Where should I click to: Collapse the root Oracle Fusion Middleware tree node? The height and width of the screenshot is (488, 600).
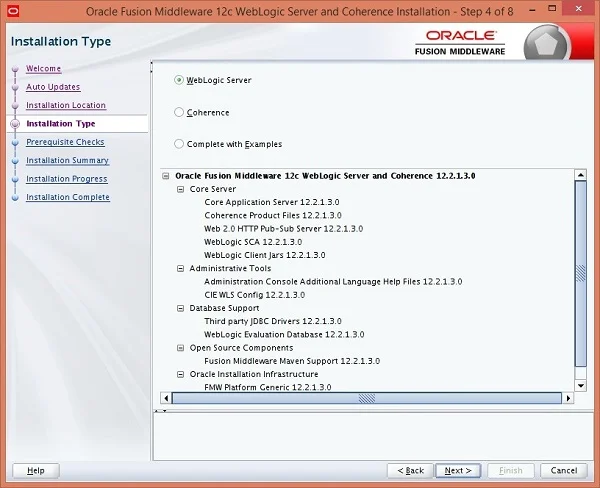166,176
